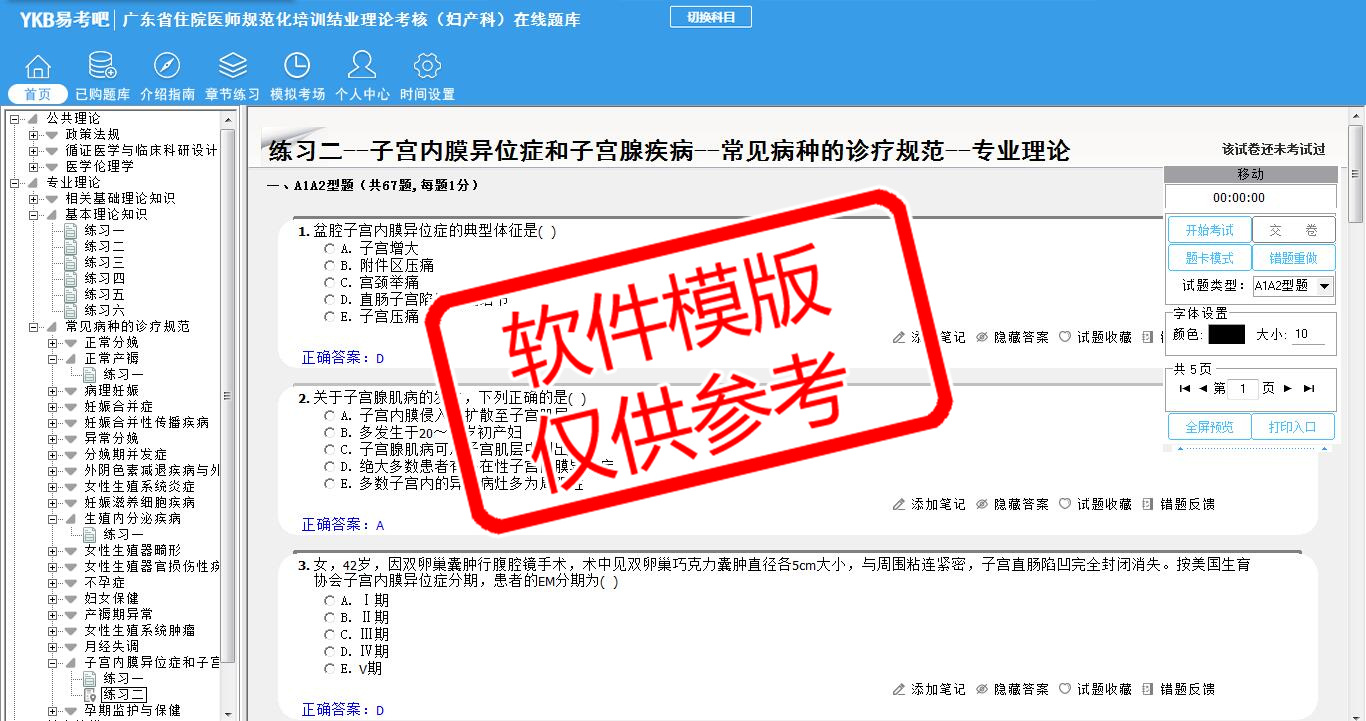Collapse the 专业理论 tree node

click(15, 183)
